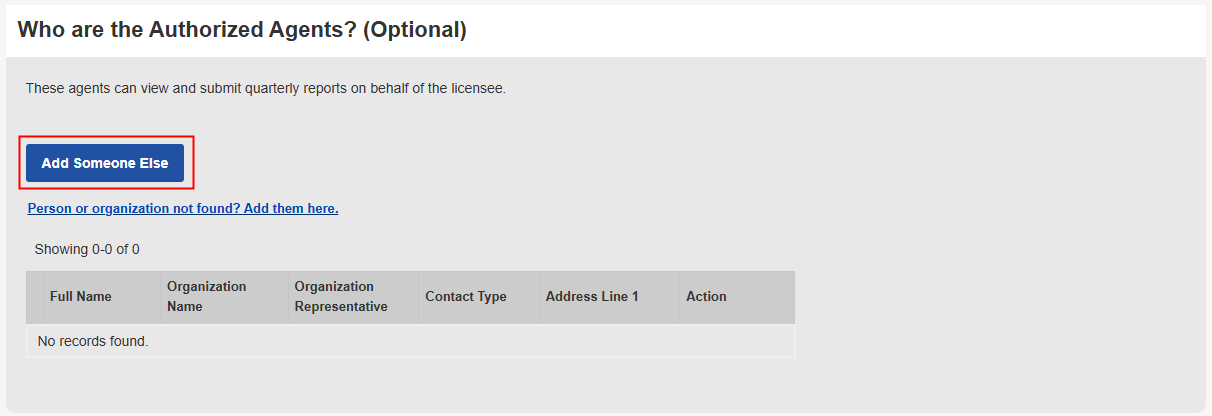Click the Add Someone Else button
This screenshot has height=416, width=1212.
[105, 163]
